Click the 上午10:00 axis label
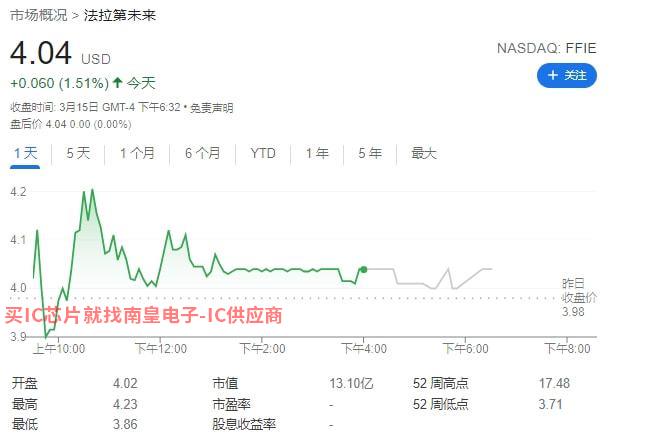The image size is (648, 437). [x=59, y=349]
